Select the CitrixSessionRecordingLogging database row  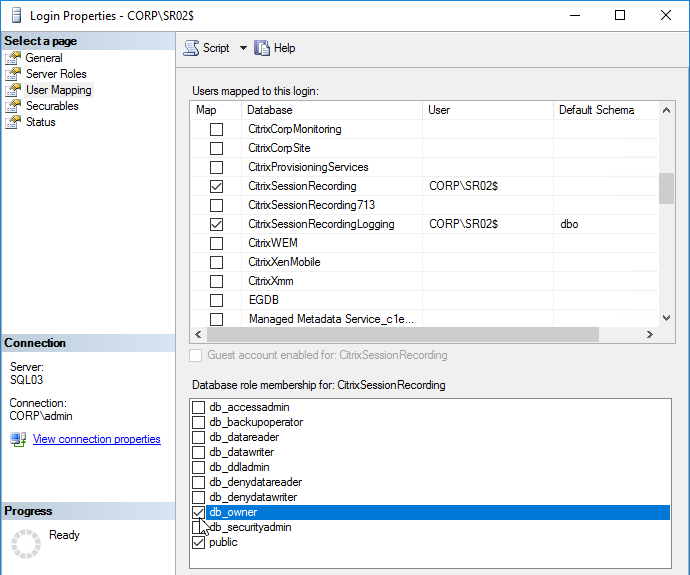click(321, 224)
